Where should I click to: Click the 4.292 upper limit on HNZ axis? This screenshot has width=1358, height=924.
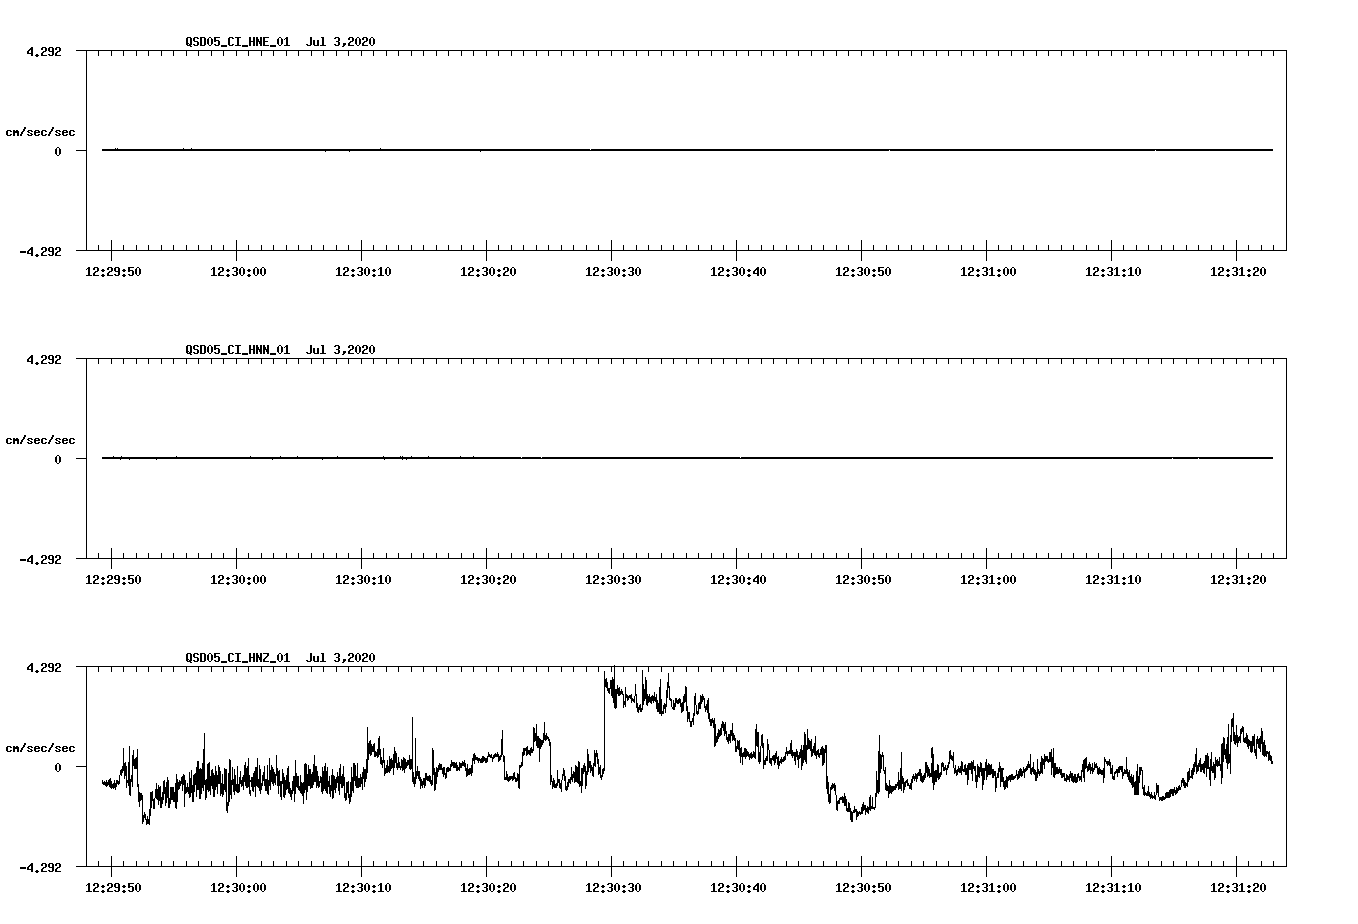pyautogui.click(x=43, y=667)
